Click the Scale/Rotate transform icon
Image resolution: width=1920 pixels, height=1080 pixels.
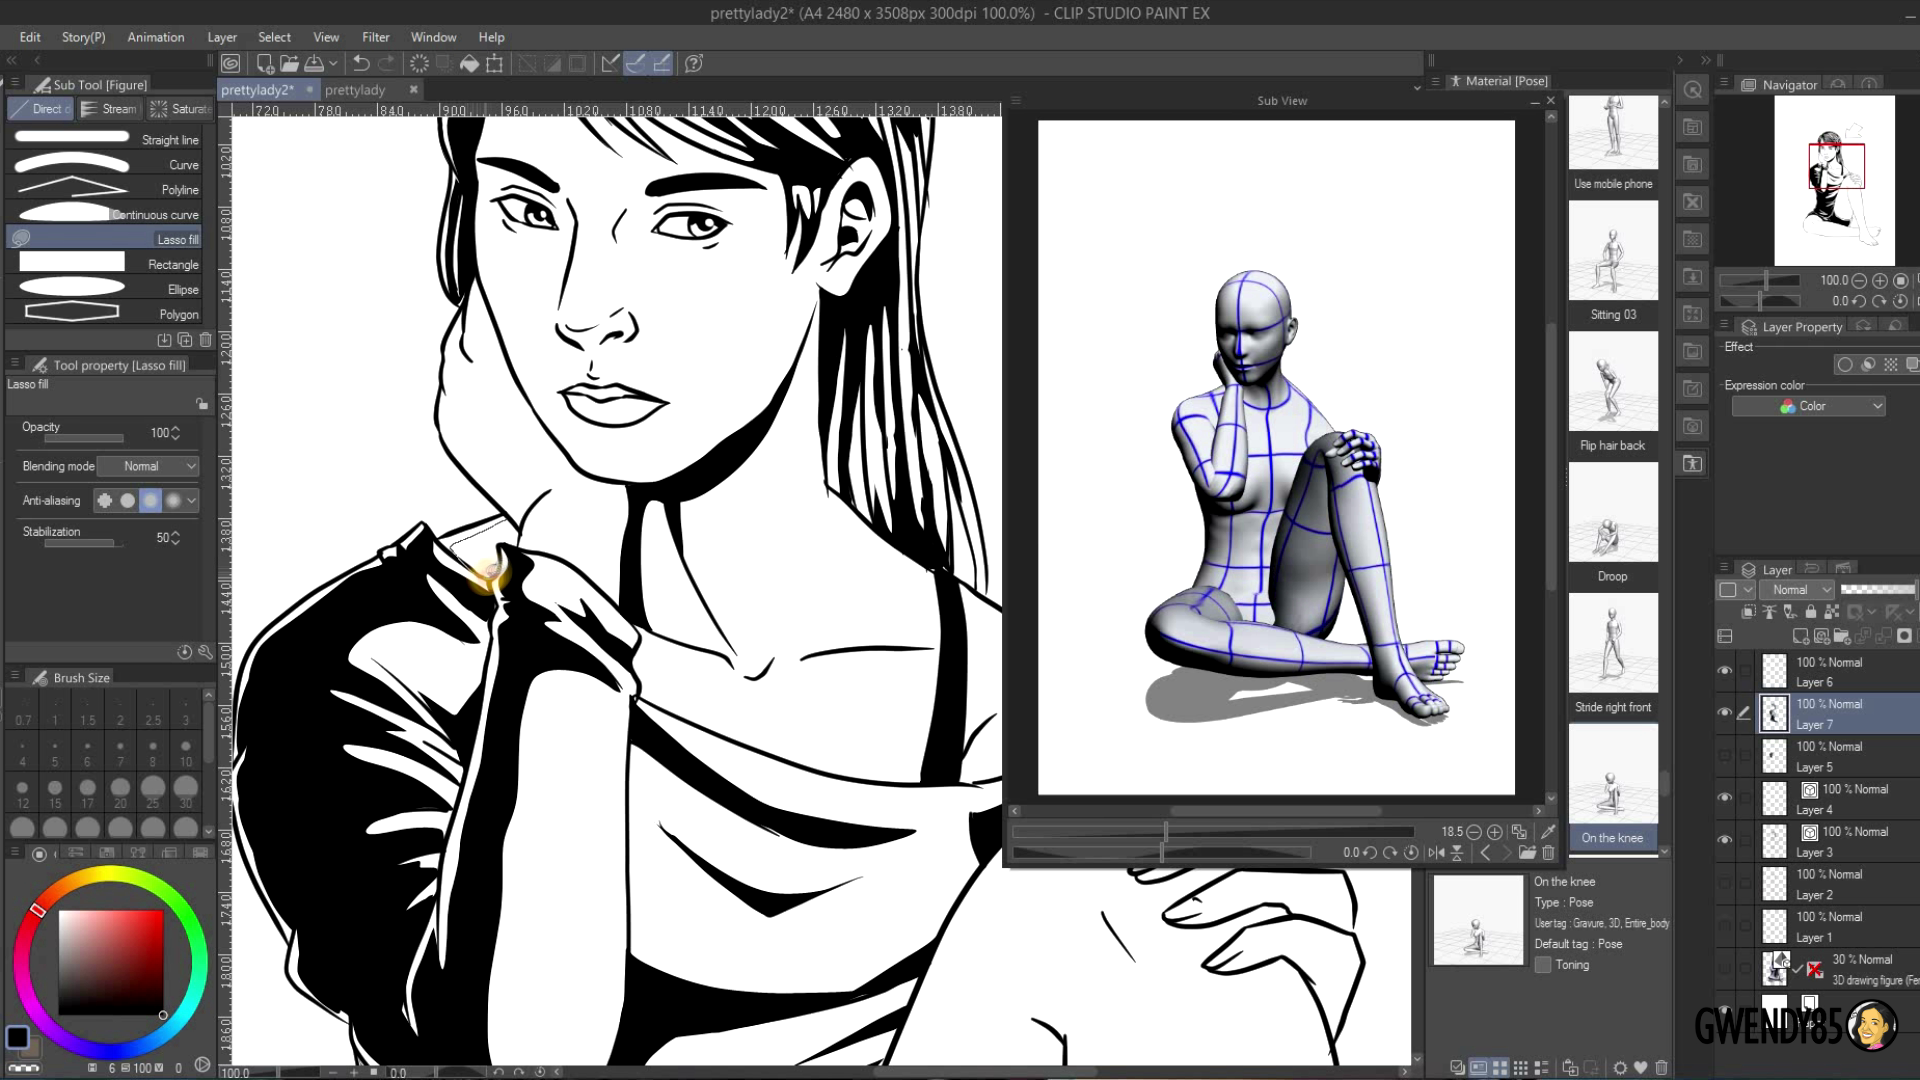(494, 64)
